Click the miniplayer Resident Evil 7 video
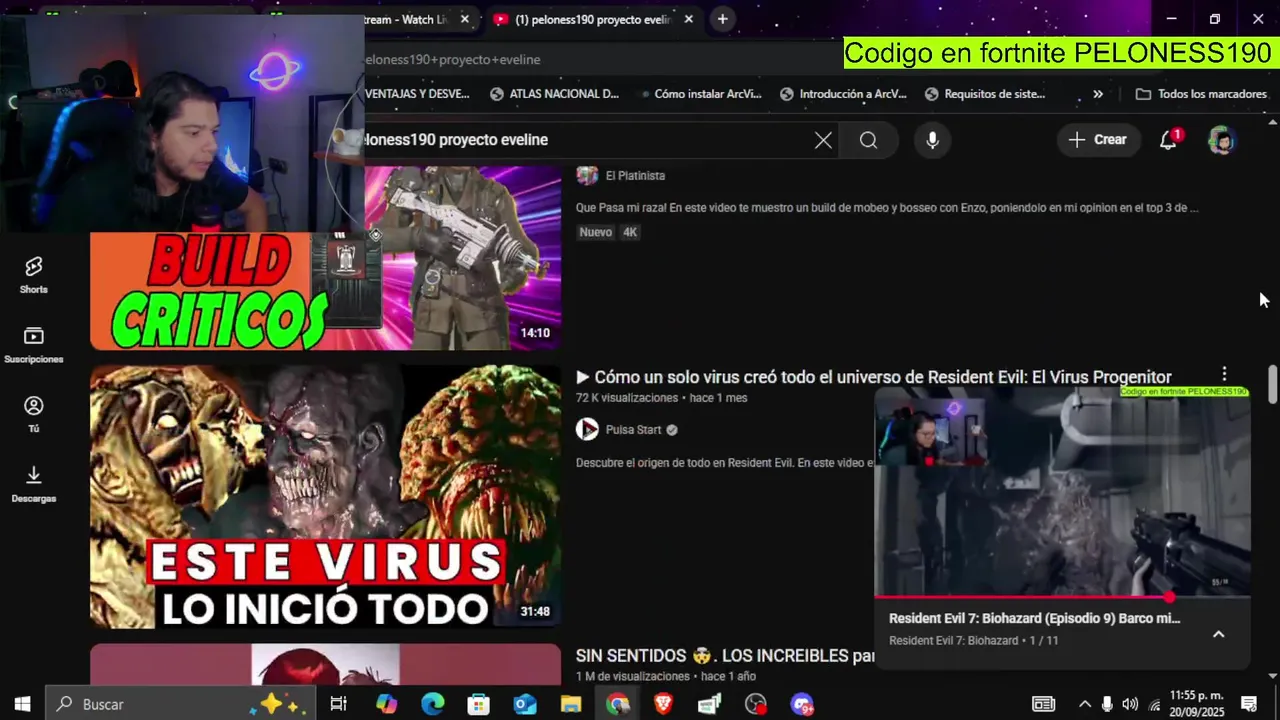Viewport: 1280px width, 720px height. [1062, 491]
